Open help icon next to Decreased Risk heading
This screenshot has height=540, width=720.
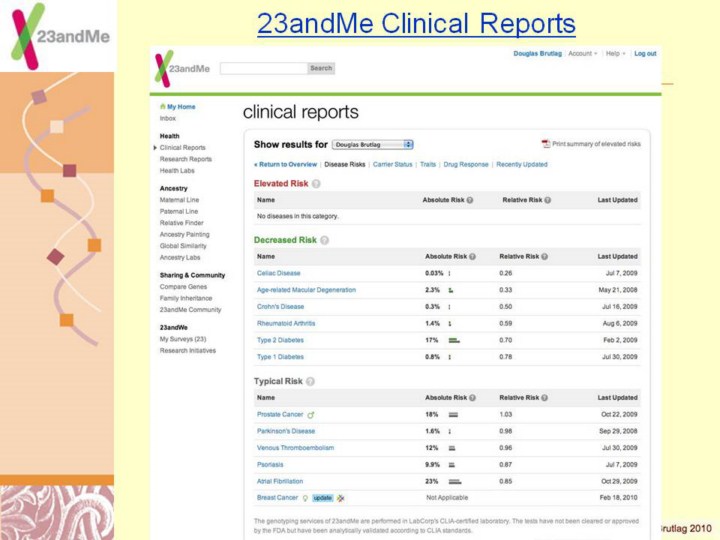[x=324, y=240]
